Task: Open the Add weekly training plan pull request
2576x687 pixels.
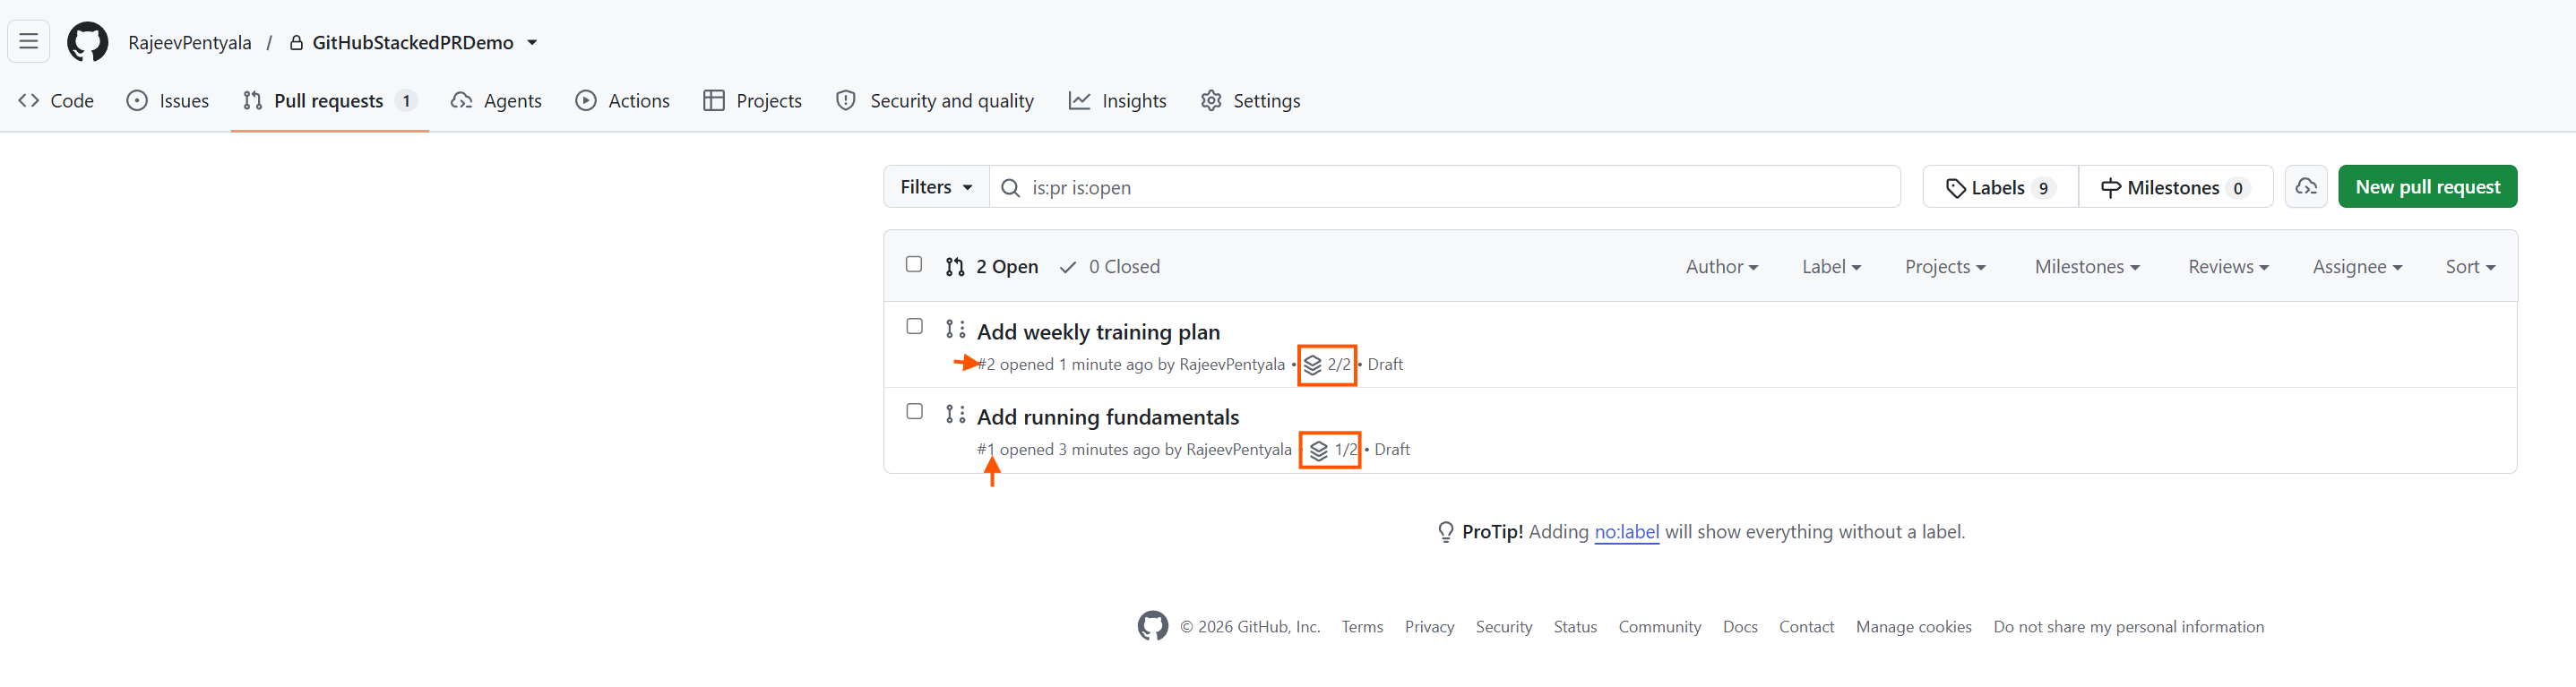Action: point(1098,332)
